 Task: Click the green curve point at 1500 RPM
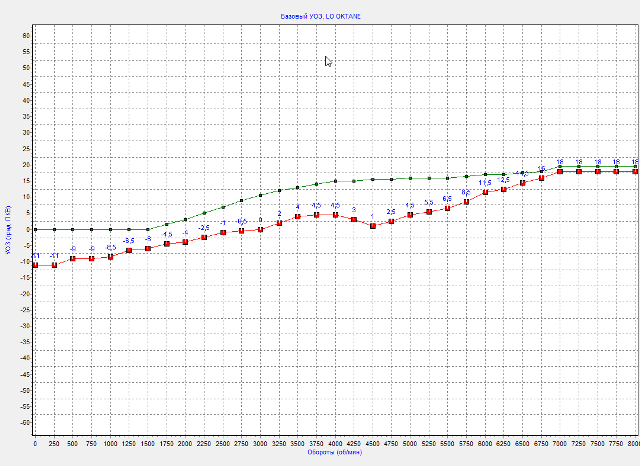(x=148, y=229)
